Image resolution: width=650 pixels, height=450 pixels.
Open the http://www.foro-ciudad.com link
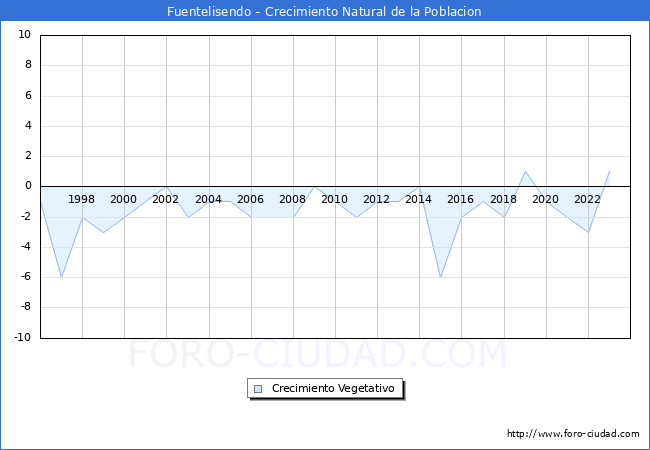(x=573, y=434)
